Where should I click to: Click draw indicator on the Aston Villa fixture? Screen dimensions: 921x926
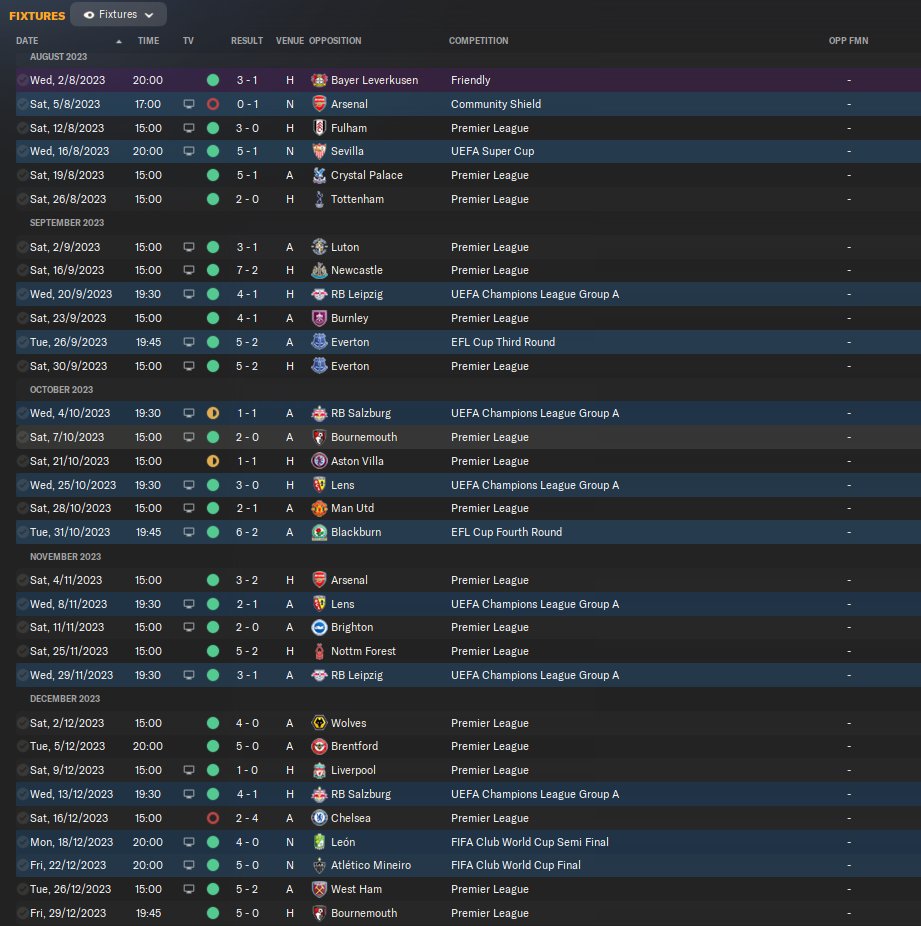213,461
